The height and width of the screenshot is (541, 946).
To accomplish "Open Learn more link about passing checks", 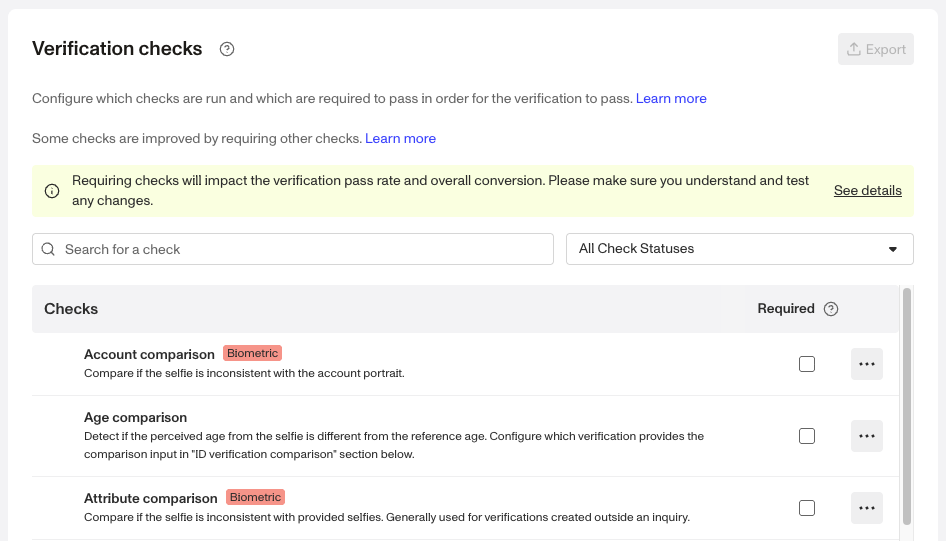I will [x=671, y=99].
